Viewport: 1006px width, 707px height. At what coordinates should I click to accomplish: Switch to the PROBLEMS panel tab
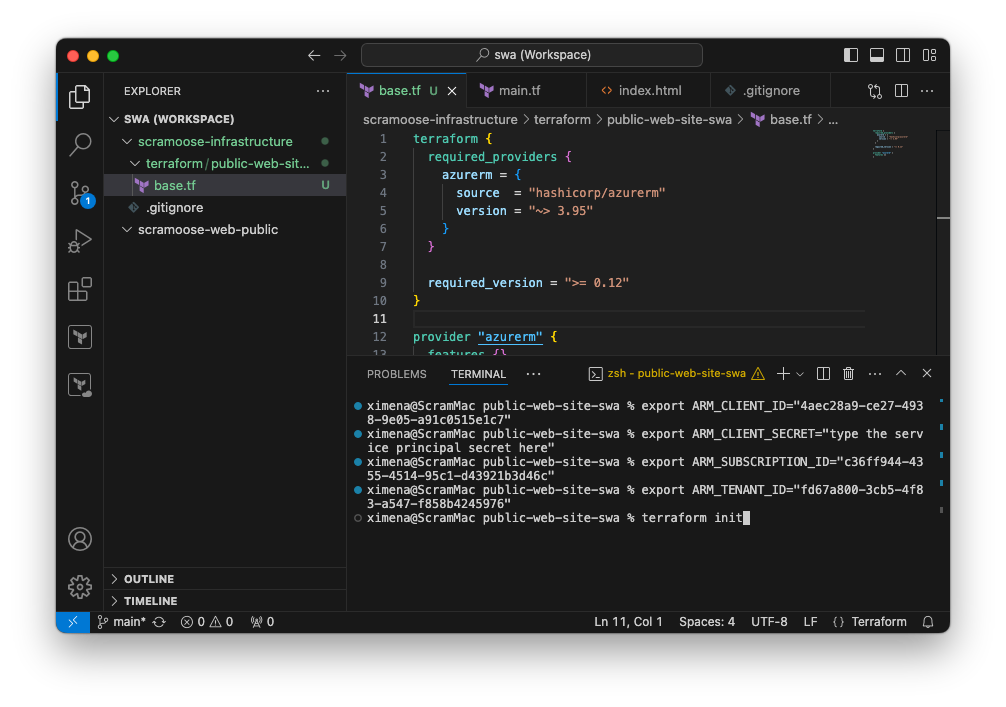(396, 374)
